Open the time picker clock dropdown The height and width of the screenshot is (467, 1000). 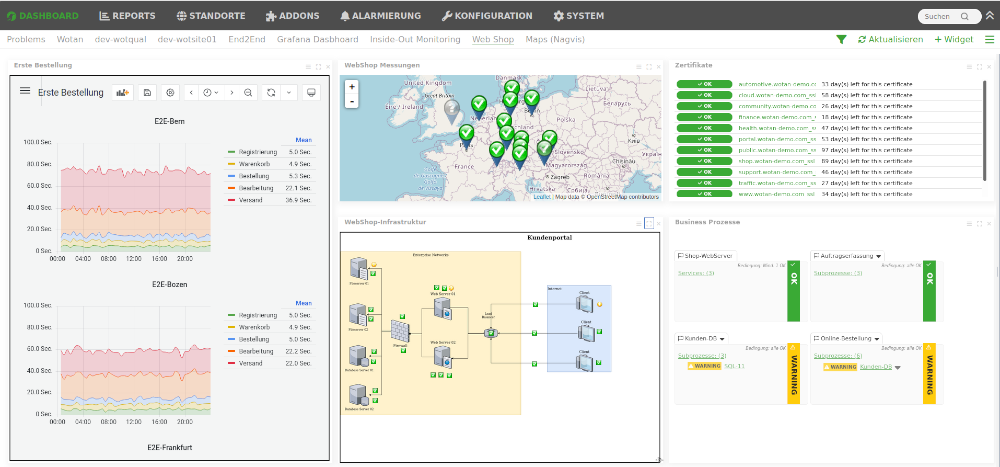pyautogui.click(x=211, y=92)
